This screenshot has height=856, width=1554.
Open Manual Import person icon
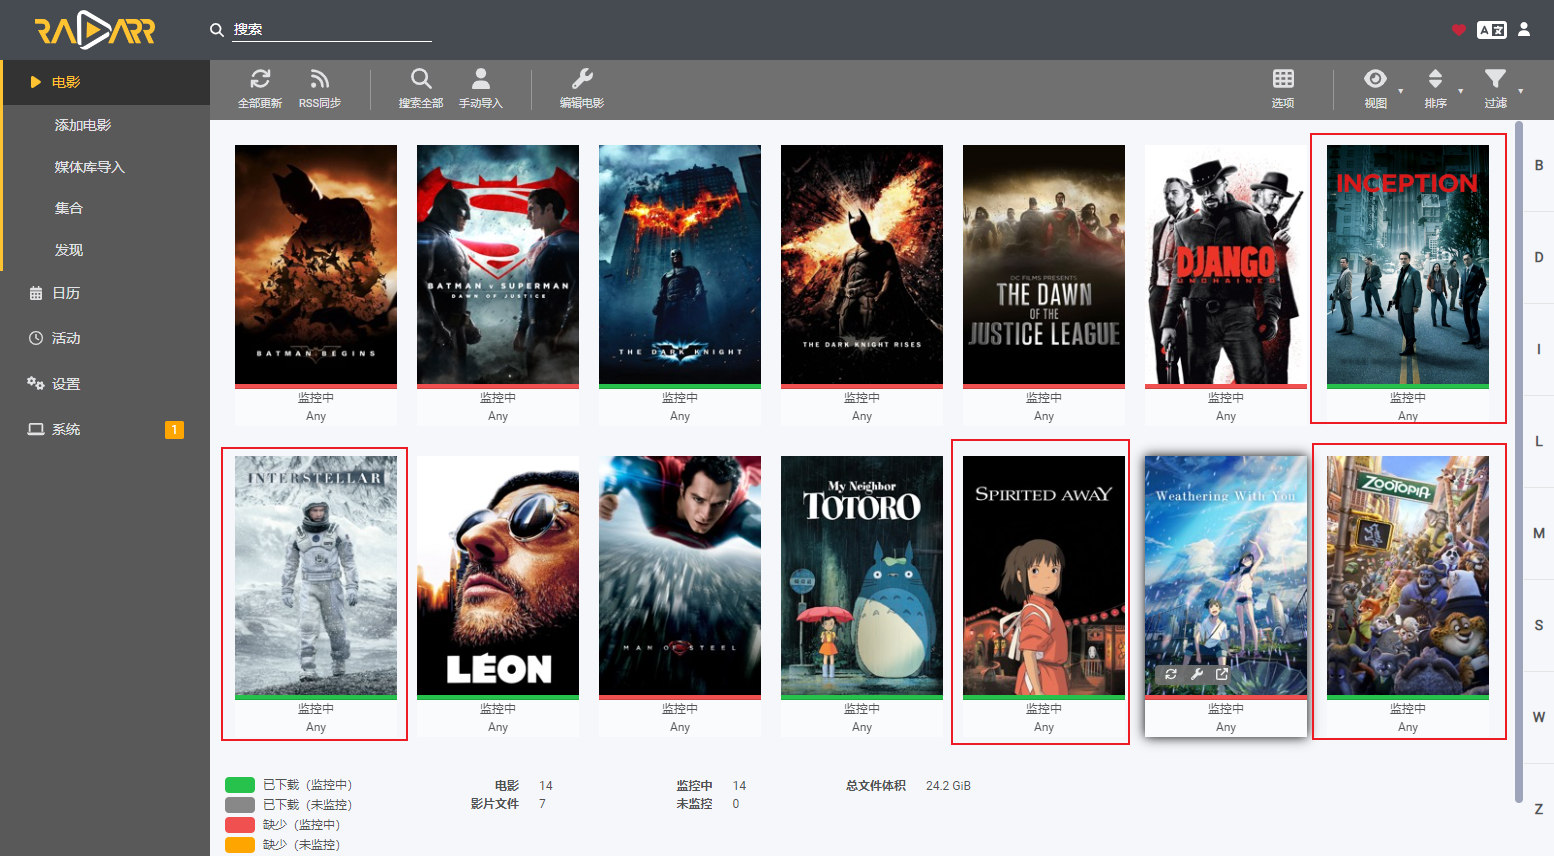tap(481, 79)
